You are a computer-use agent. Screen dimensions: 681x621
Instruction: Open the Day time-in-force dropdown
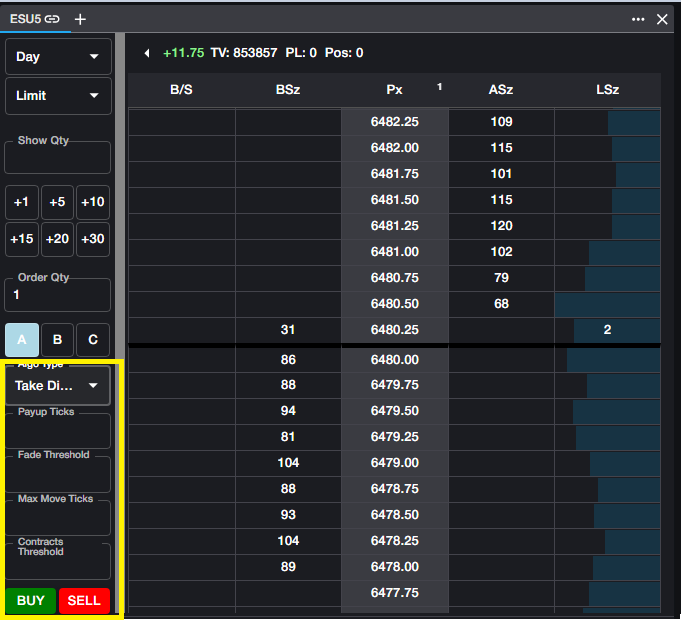(58, 57)
